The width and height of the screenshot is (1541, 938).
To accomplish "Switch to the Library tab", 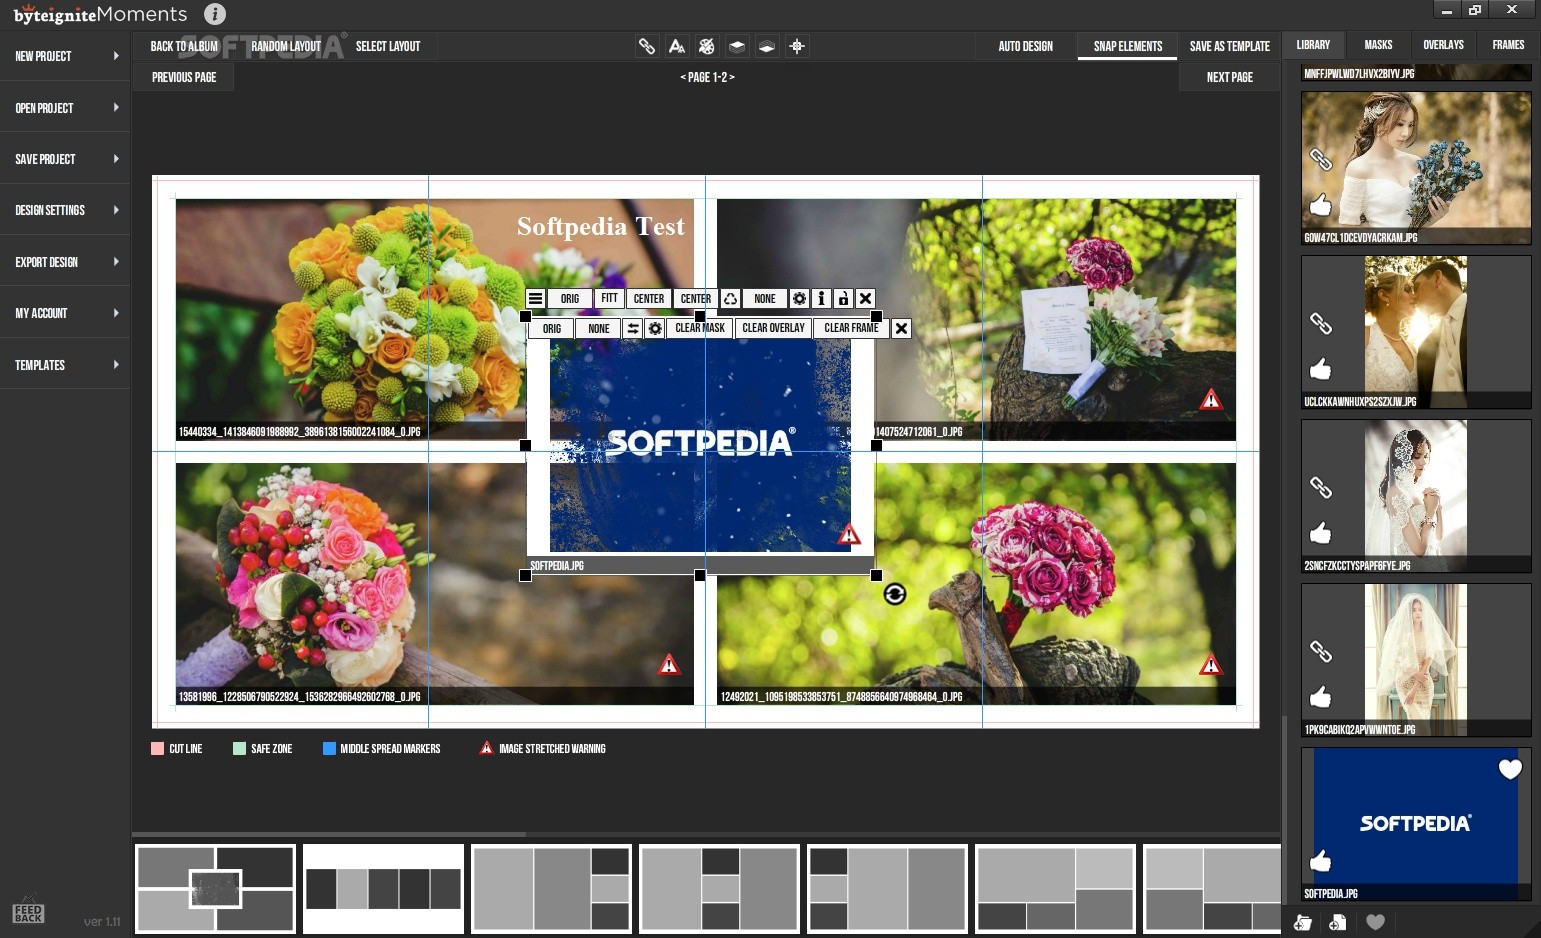I will coord(1313,45).
